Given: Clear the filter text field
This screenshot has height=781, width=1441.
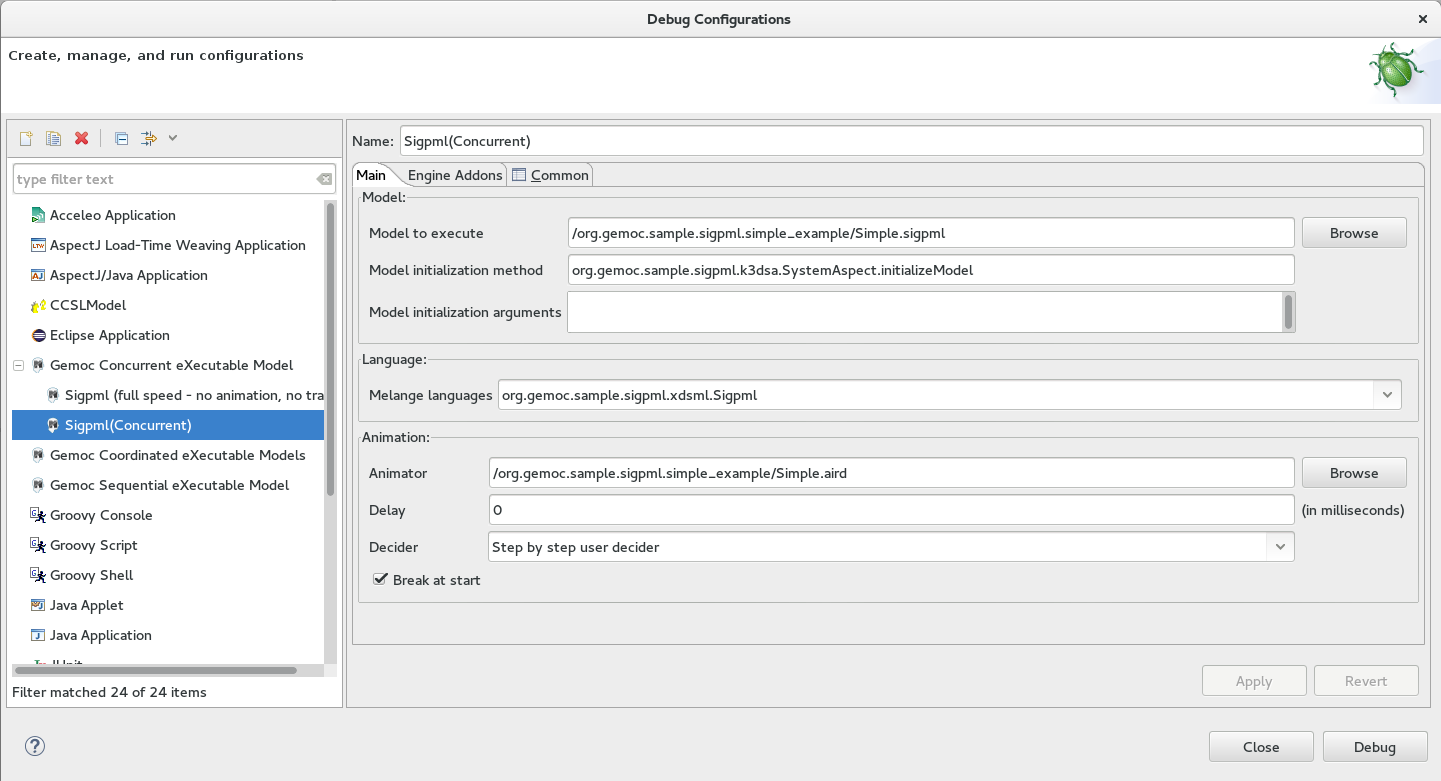Looking at the screenshot, I should [x=324, y=178].
